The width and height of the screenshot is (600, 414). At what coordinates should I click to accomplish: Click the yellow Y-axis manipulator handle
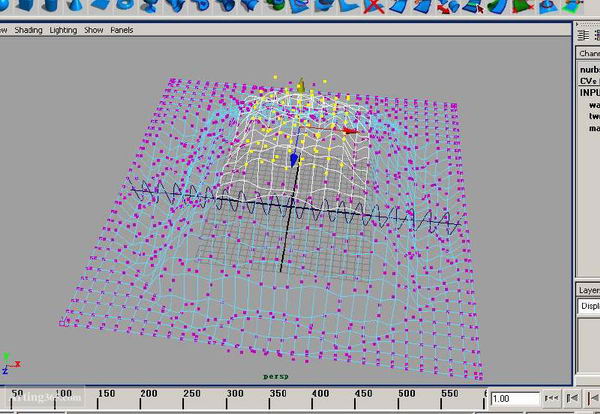(x=301, y=85)
